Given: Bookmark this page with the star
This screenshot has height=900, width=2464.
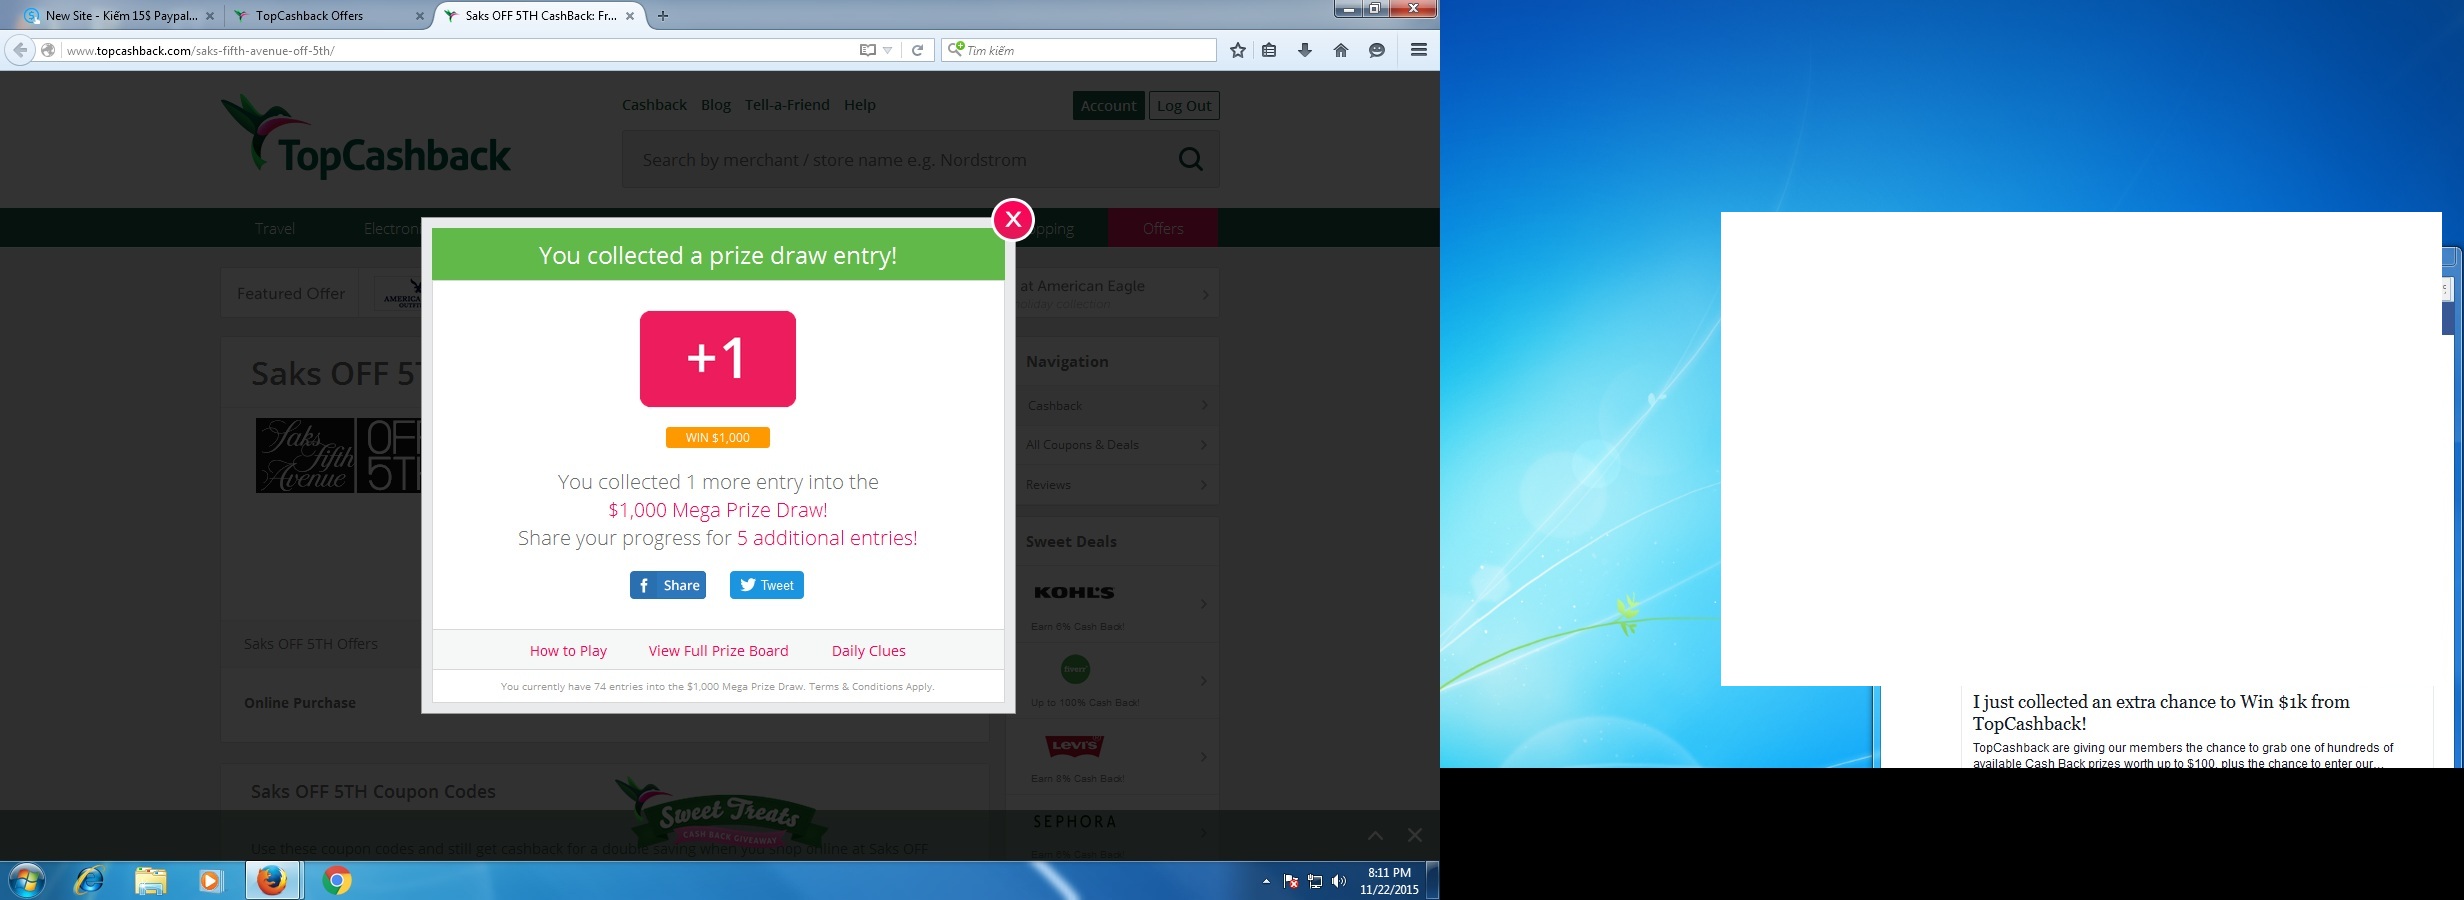Looking at the screenshot, I should (x=1238, y=50).
